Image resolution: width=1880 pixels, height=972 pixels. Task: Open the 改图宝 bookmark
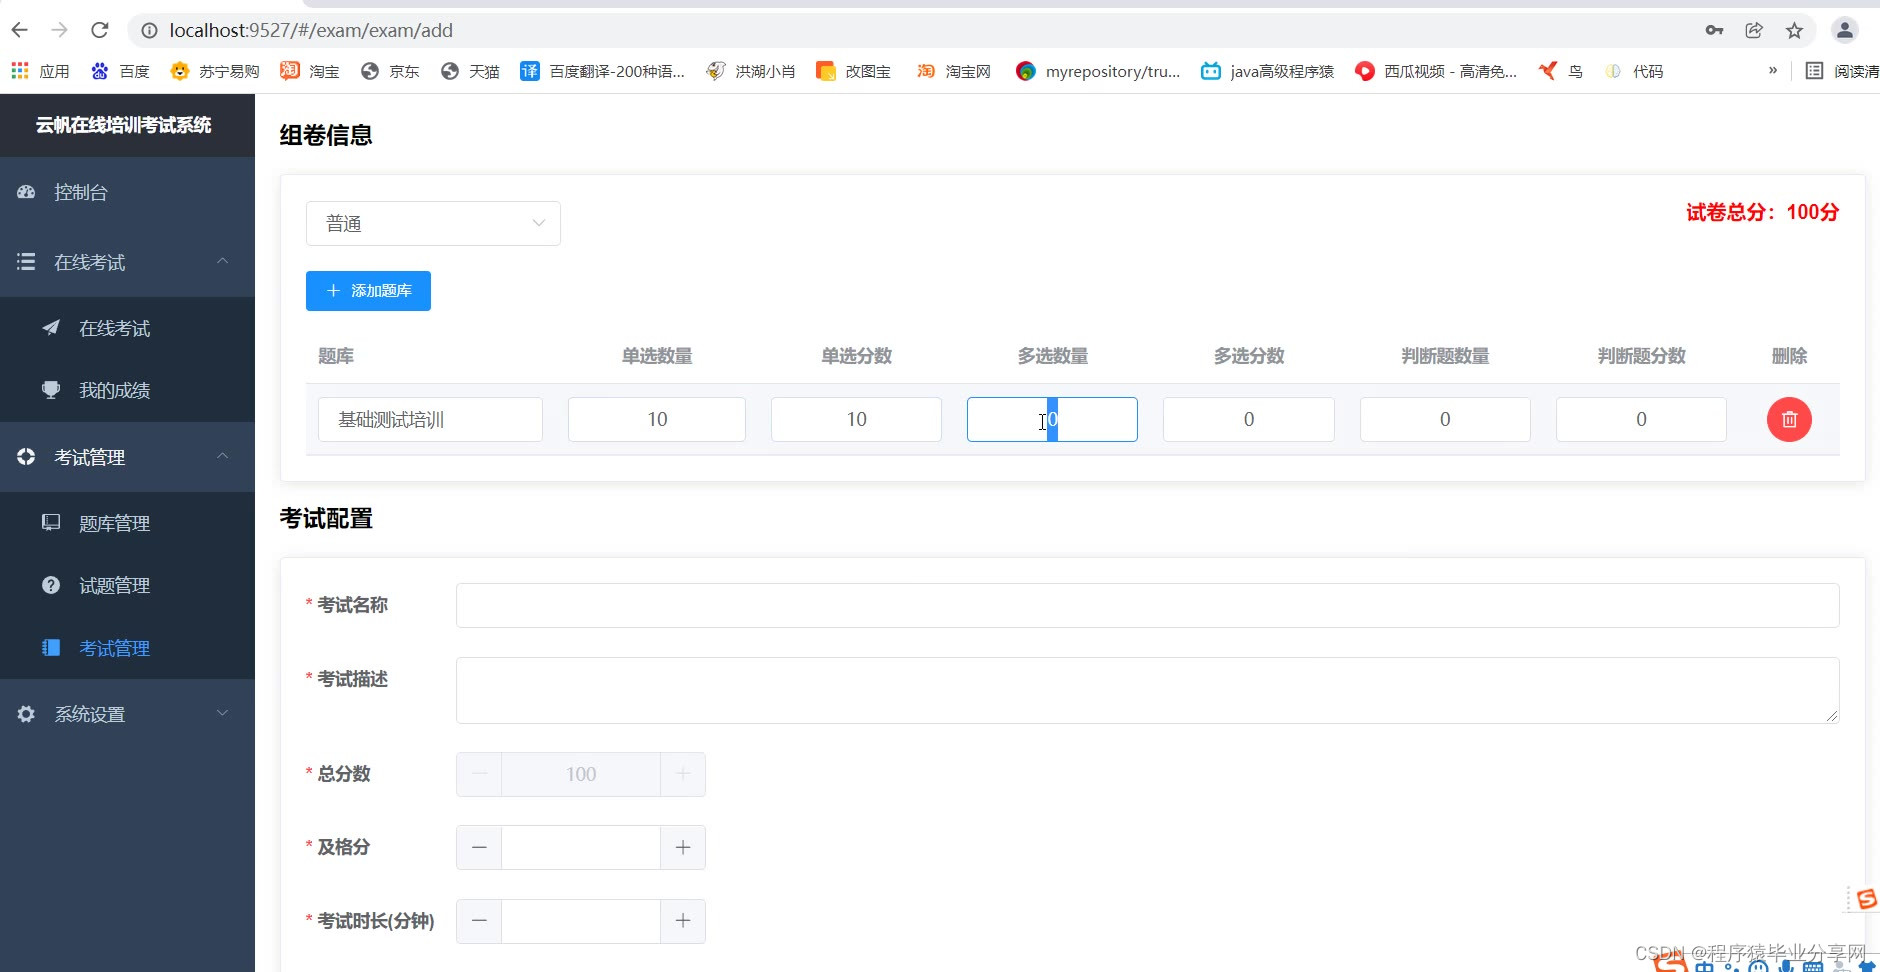853,71
